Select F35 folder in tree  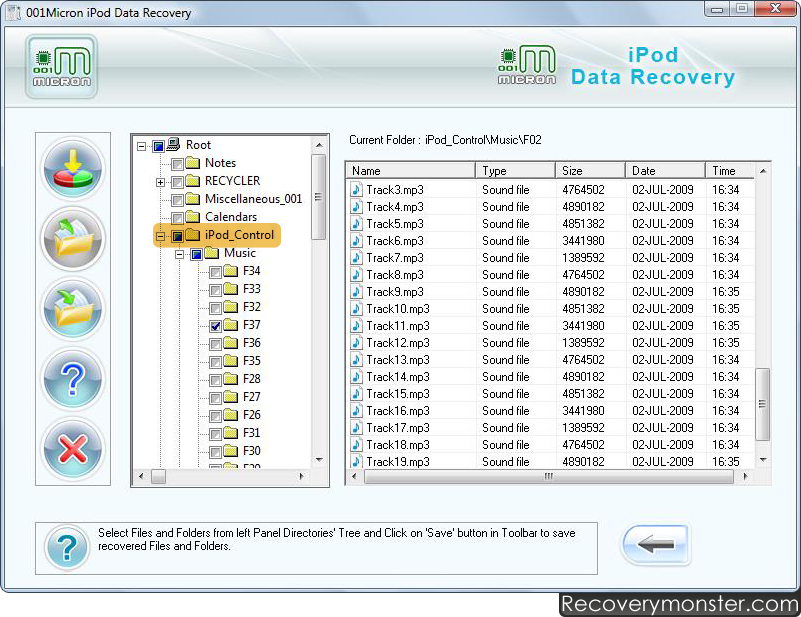pos(252,361)
